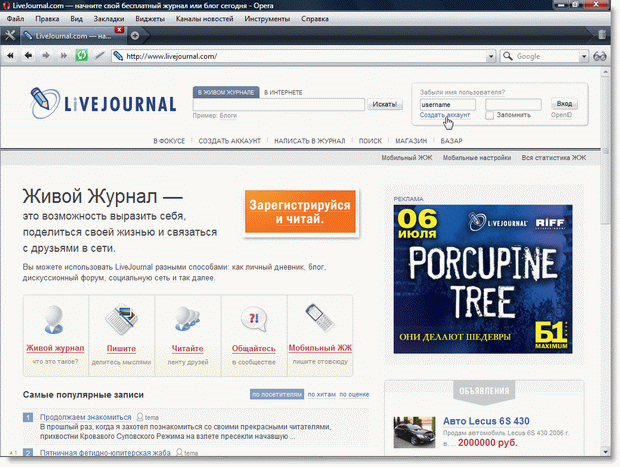Open the Вид menu
The image size is (620, 467).
(76, 19)
